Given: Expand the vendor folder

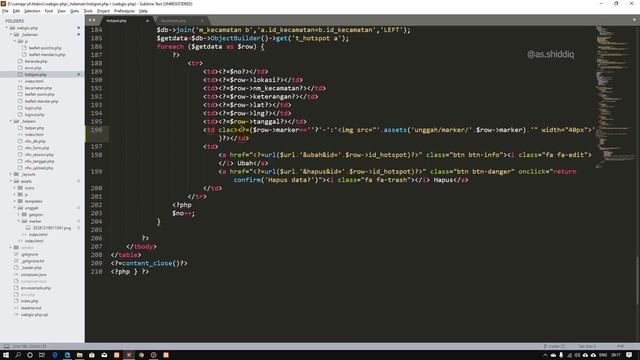Looking at the screenshot, I should pyautogui.click(x=11, y=248).
